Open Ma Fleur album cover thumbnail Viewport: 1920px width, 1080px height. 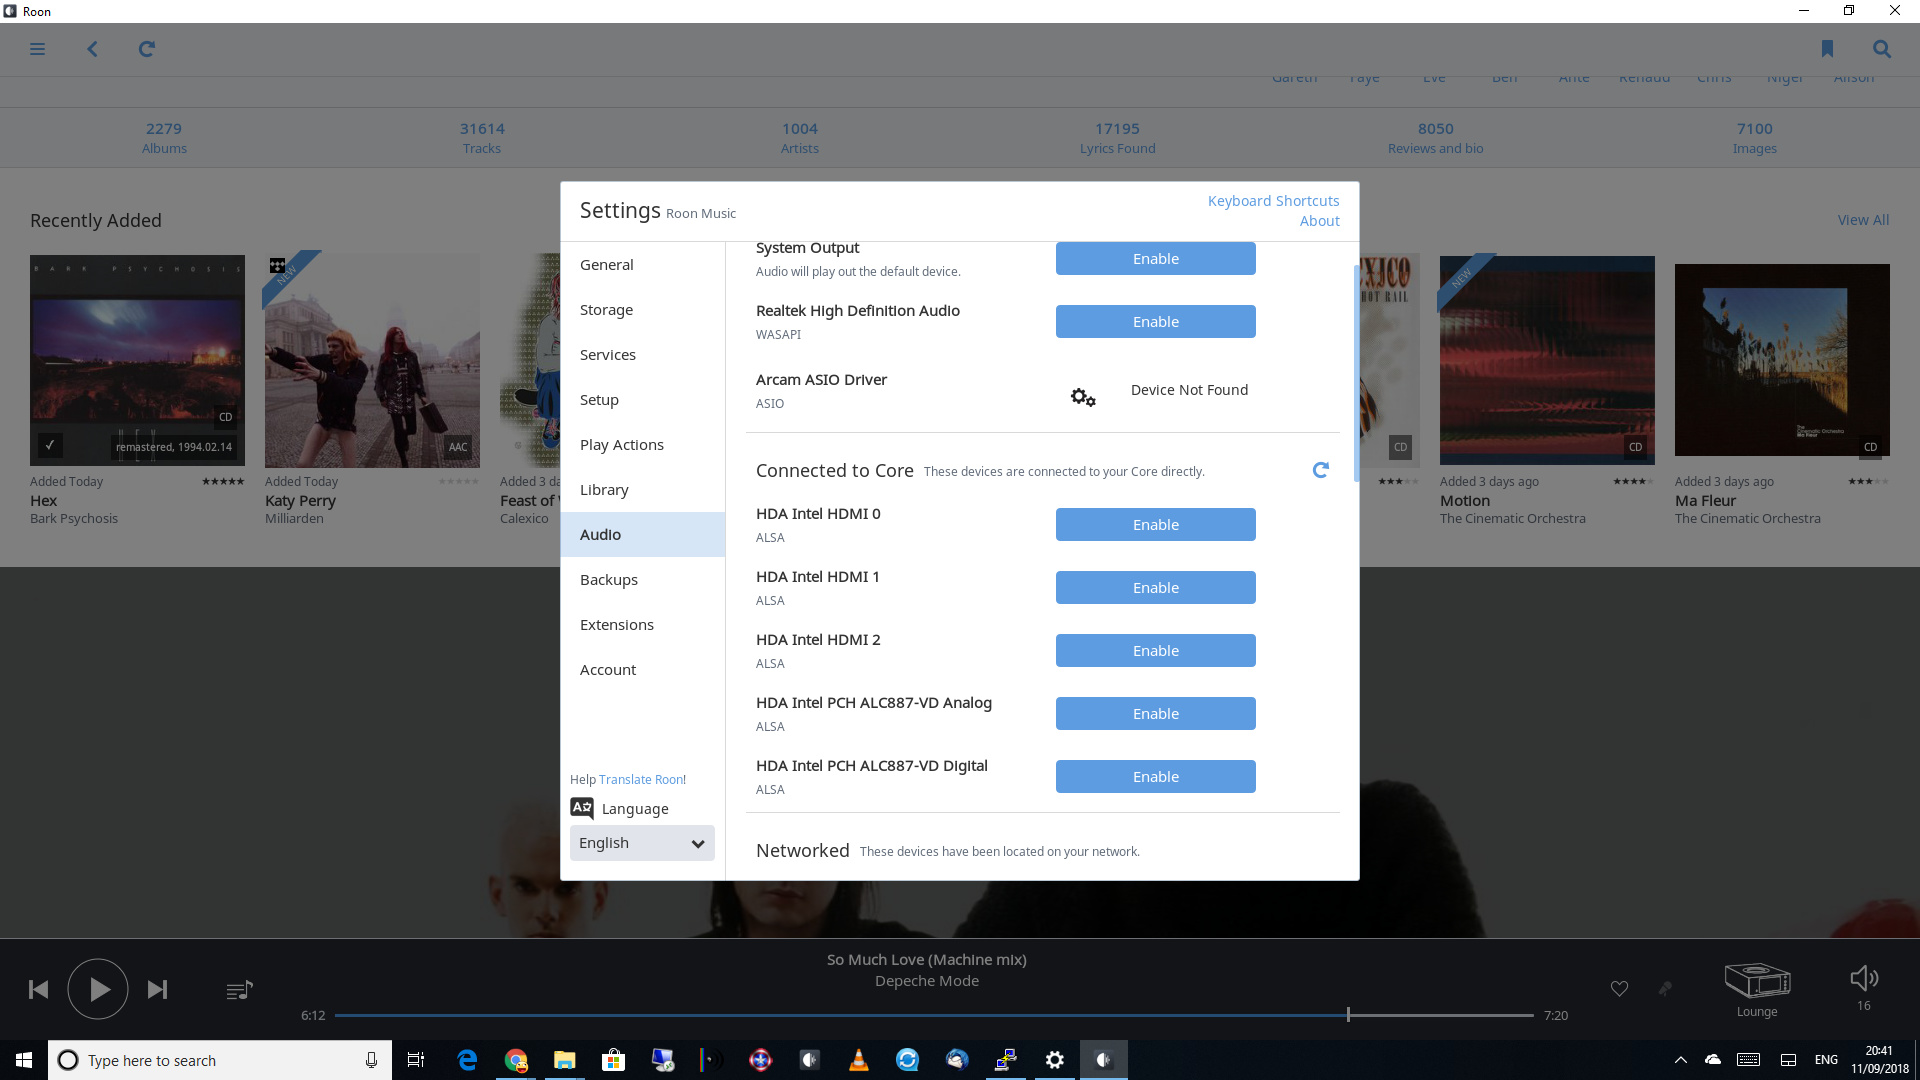1782,360
